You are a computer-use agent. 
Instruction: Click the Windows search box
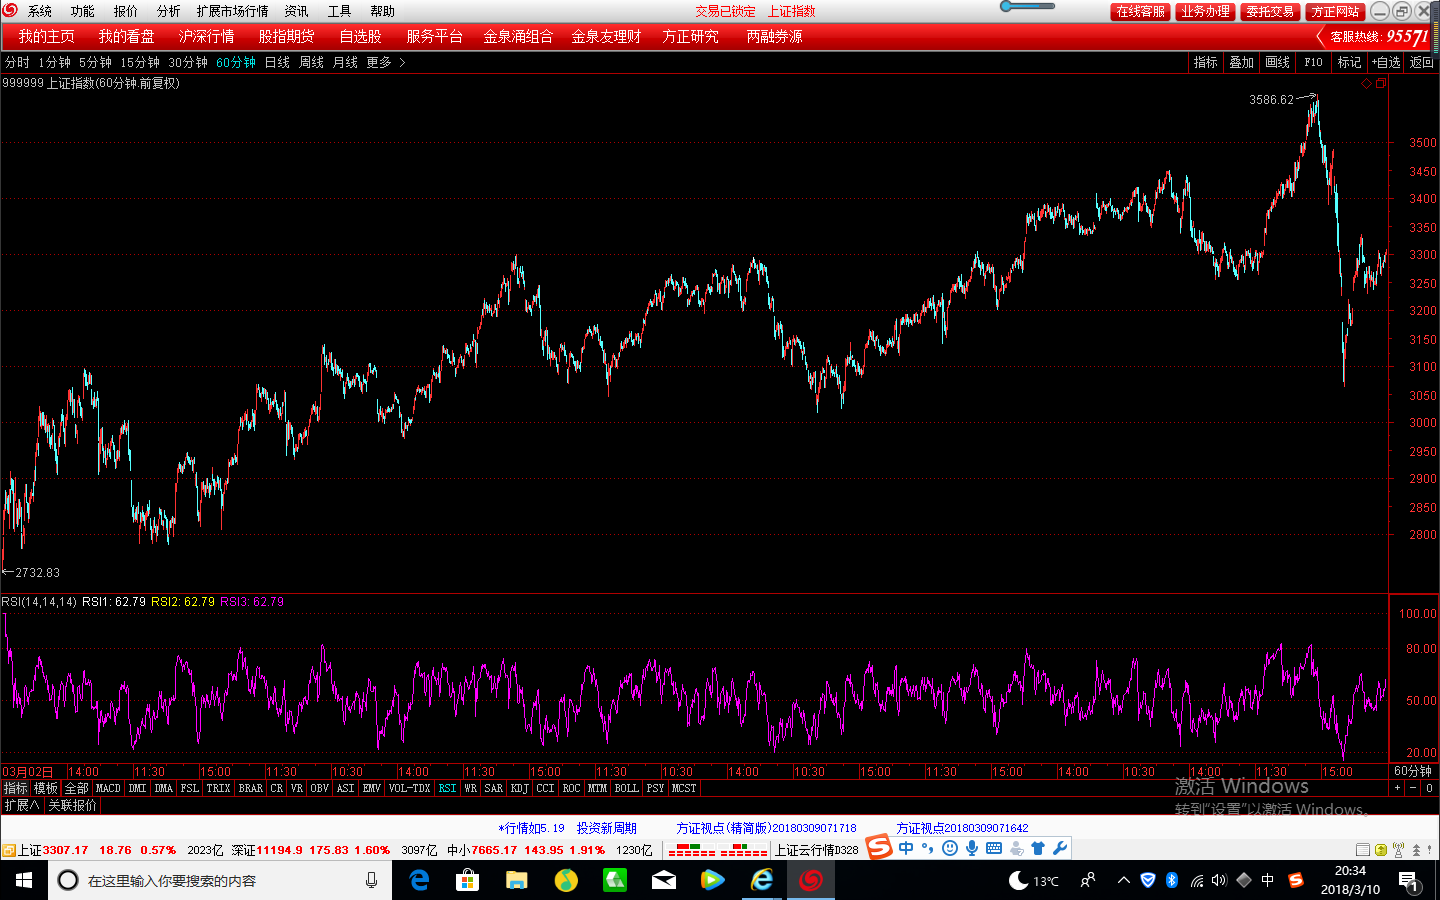(x=220, y=880)
